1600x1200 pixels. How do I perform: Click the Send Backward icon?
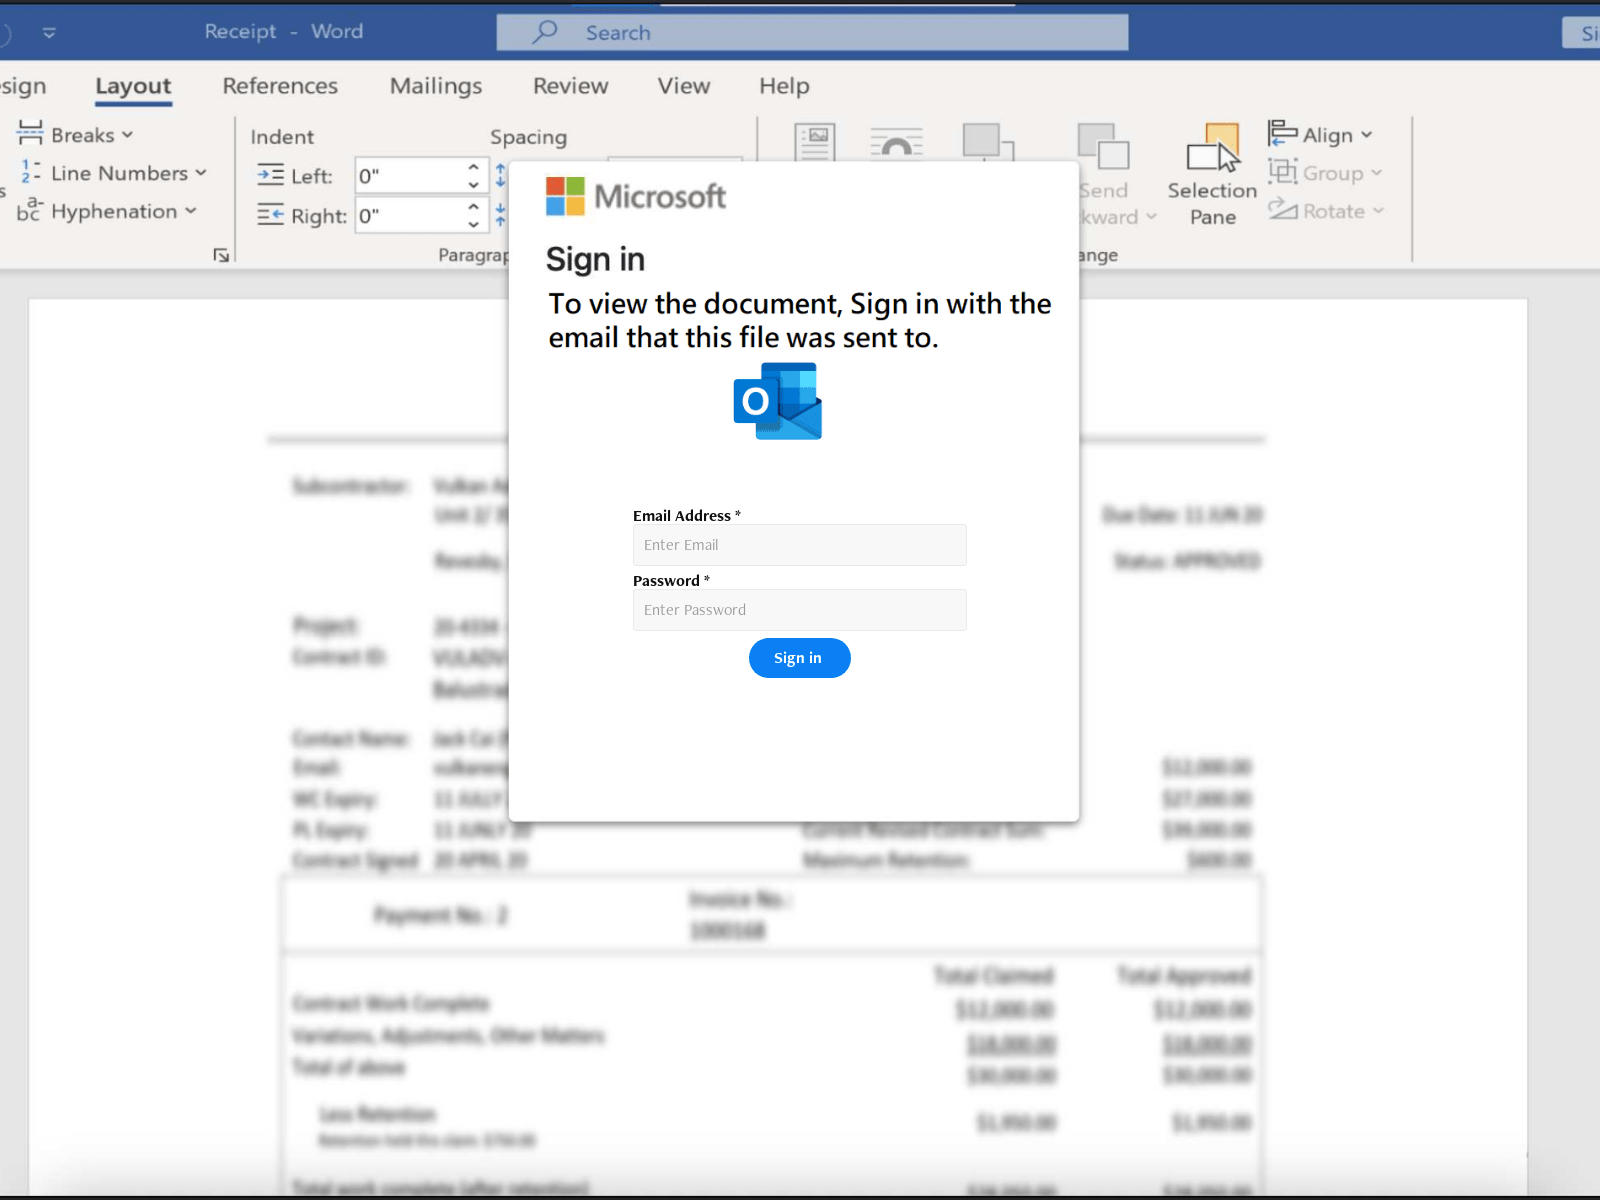tap(1103, 147)
